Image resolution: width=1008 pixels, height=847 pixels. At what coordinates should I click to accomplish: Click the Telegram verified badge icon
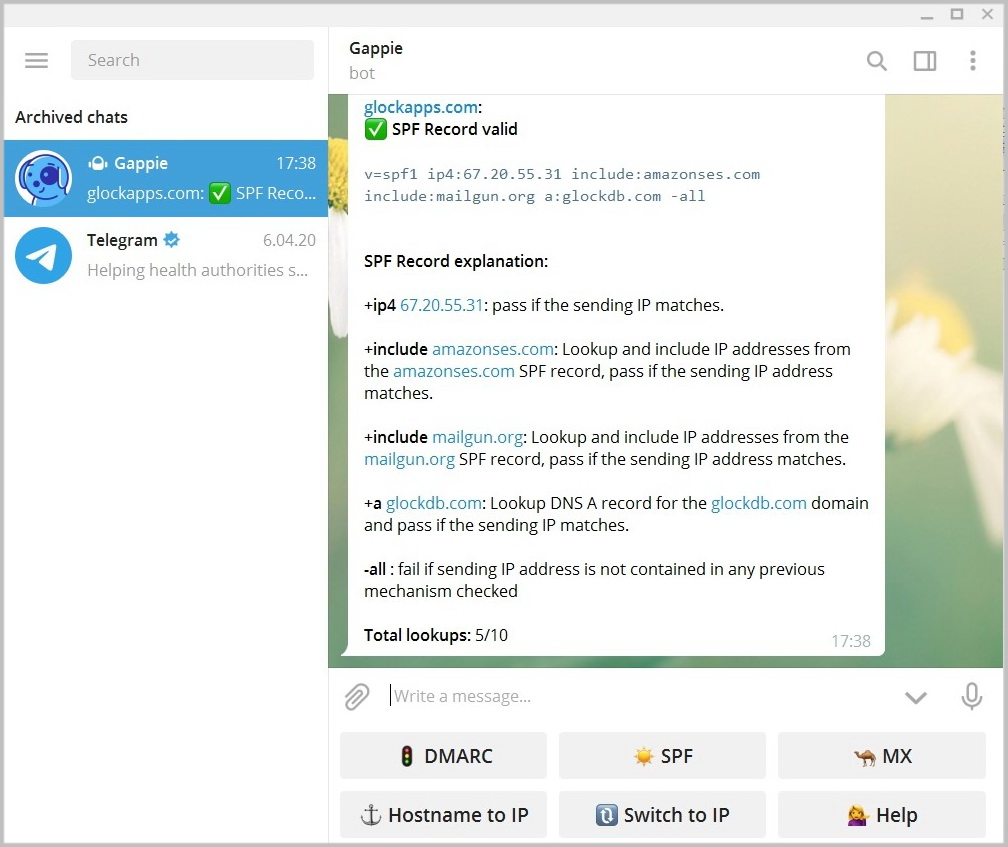coord(171,239)
